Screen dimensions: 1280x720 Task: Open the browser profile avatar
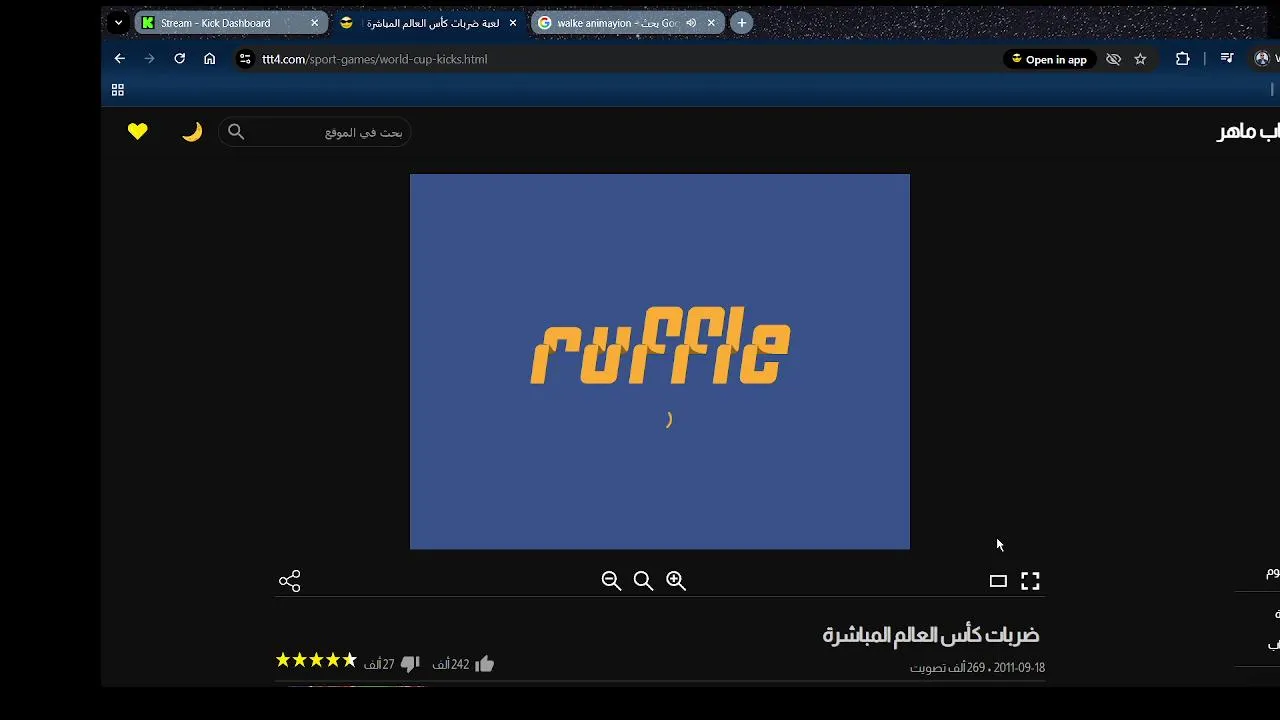[x=1262, y=59]
